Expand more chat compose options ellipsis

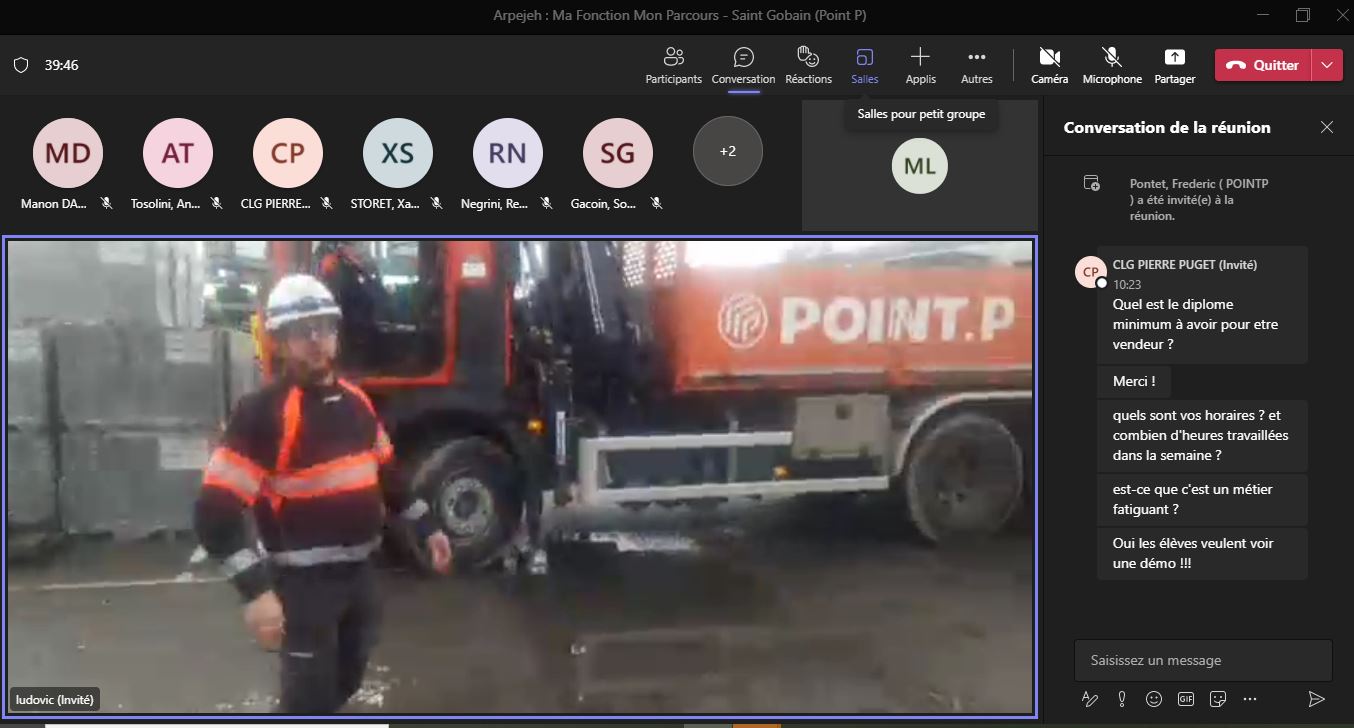(x=1250, y=698)
